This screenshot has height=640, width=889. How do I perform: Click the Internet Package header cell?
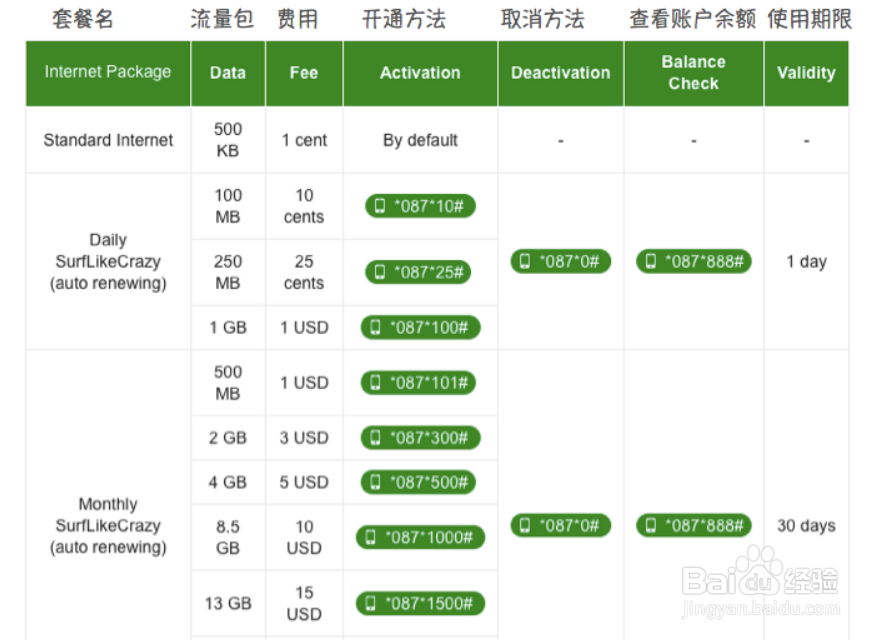click(x=107, y=72)
